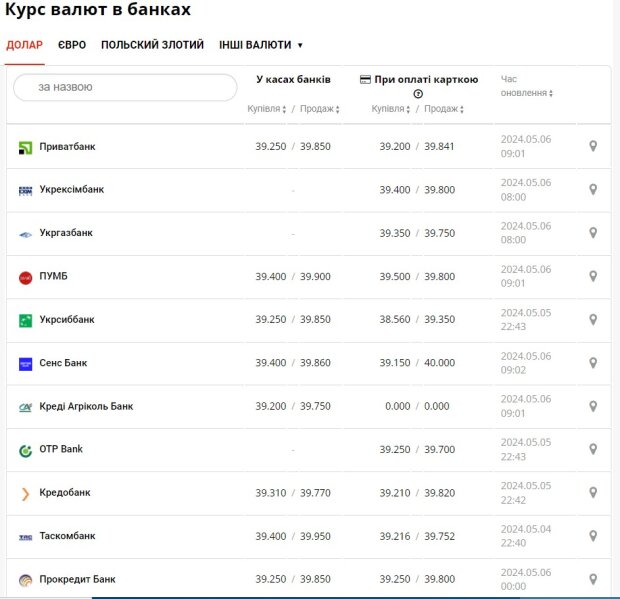Viewport: 620px width, 599px height.
Task: Show branches map for Кредобанк
Action: click(593, 493)
